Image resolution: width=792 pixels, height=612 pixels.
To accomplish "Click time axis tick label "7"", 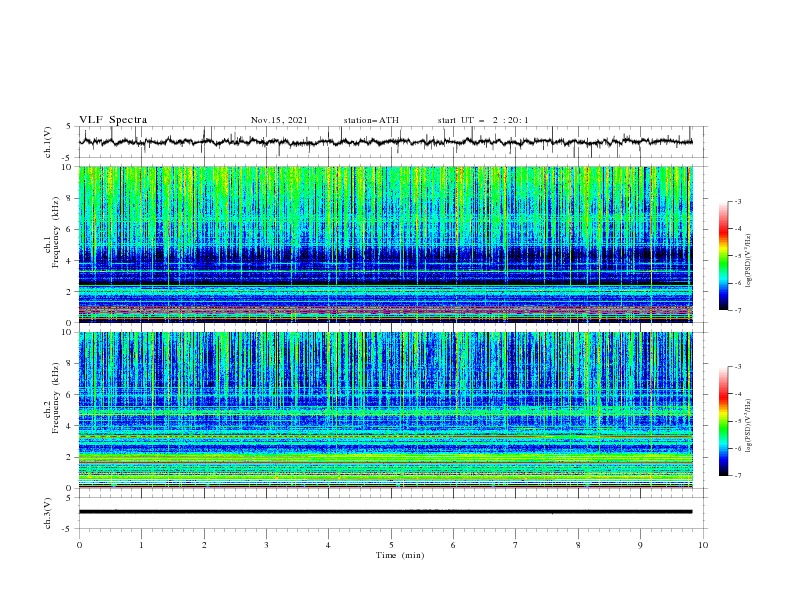I will pos(516,545).
